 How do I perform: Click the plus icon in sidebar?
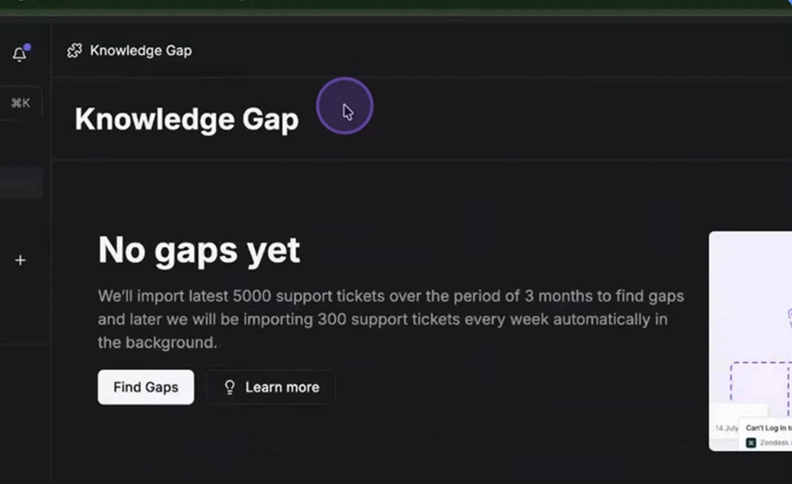20,260
